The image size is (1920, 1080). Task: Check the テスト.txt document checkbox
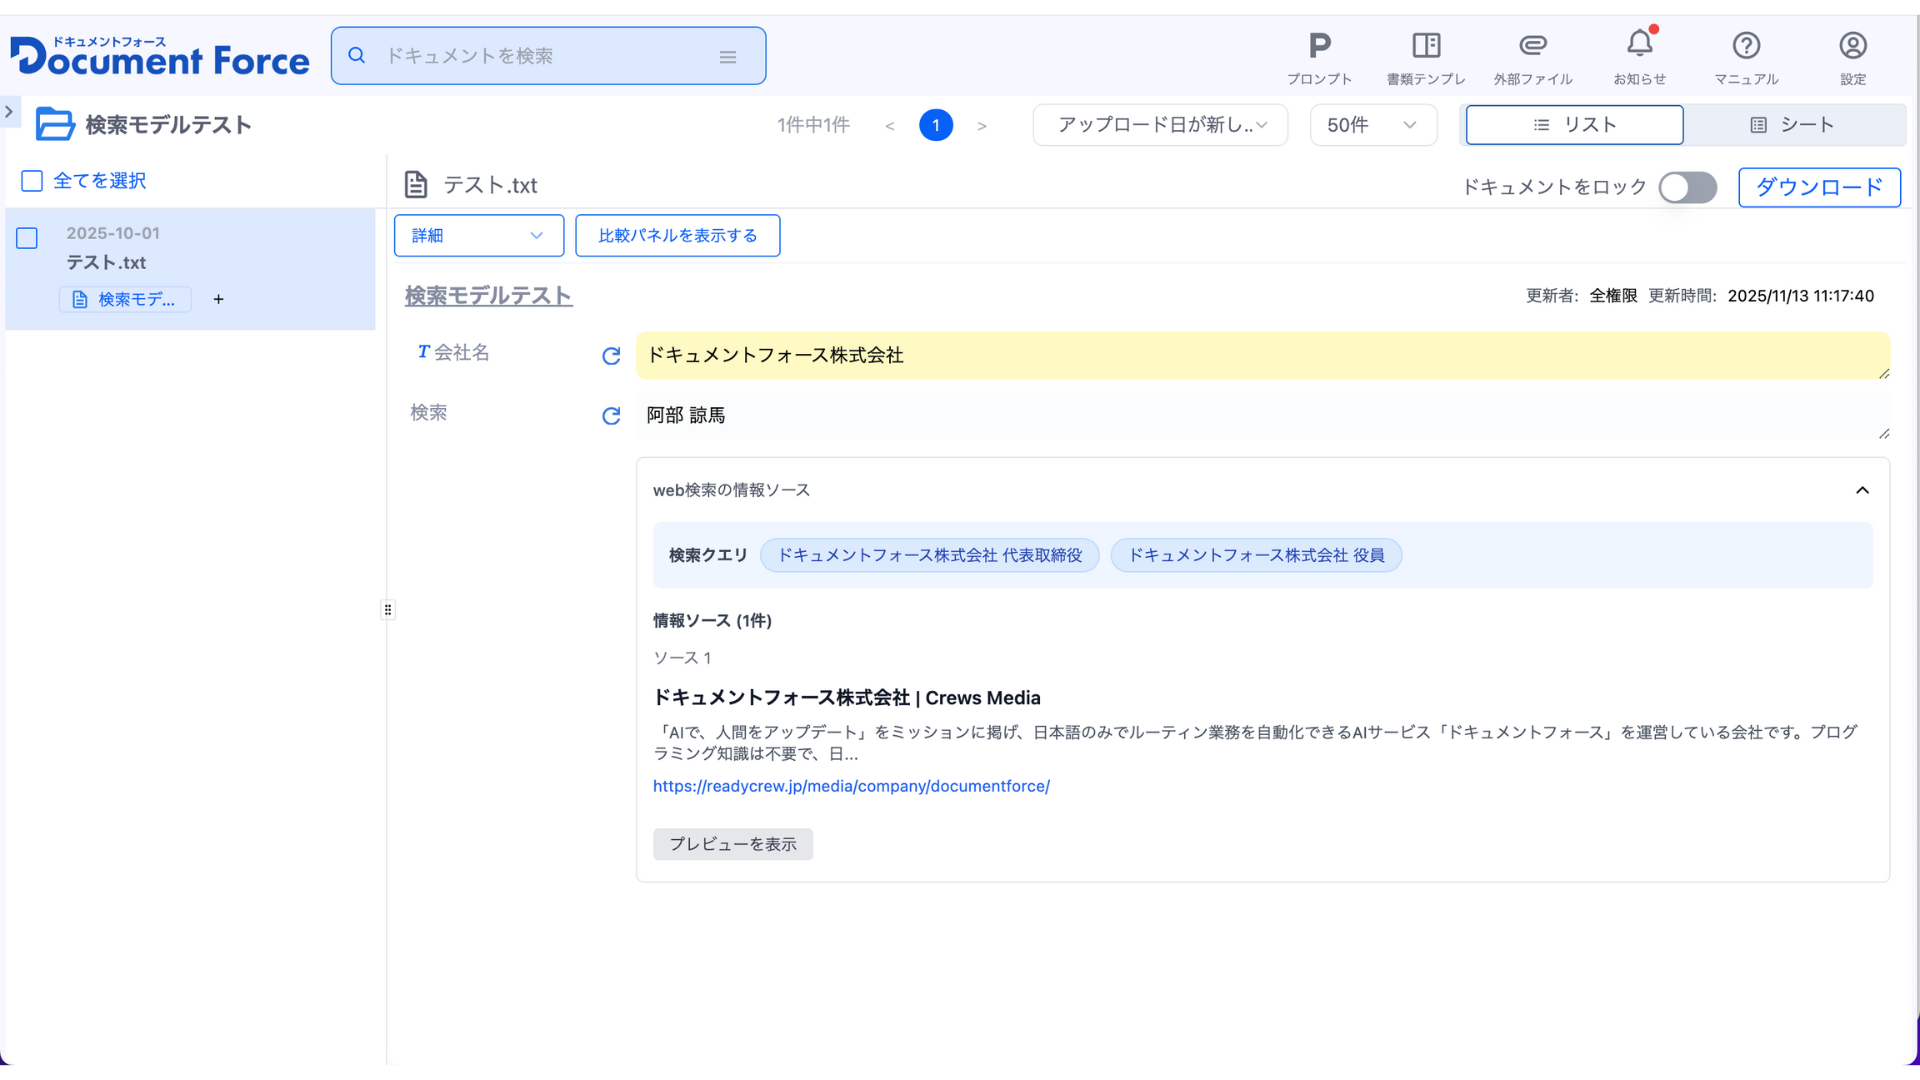(27, 238)
